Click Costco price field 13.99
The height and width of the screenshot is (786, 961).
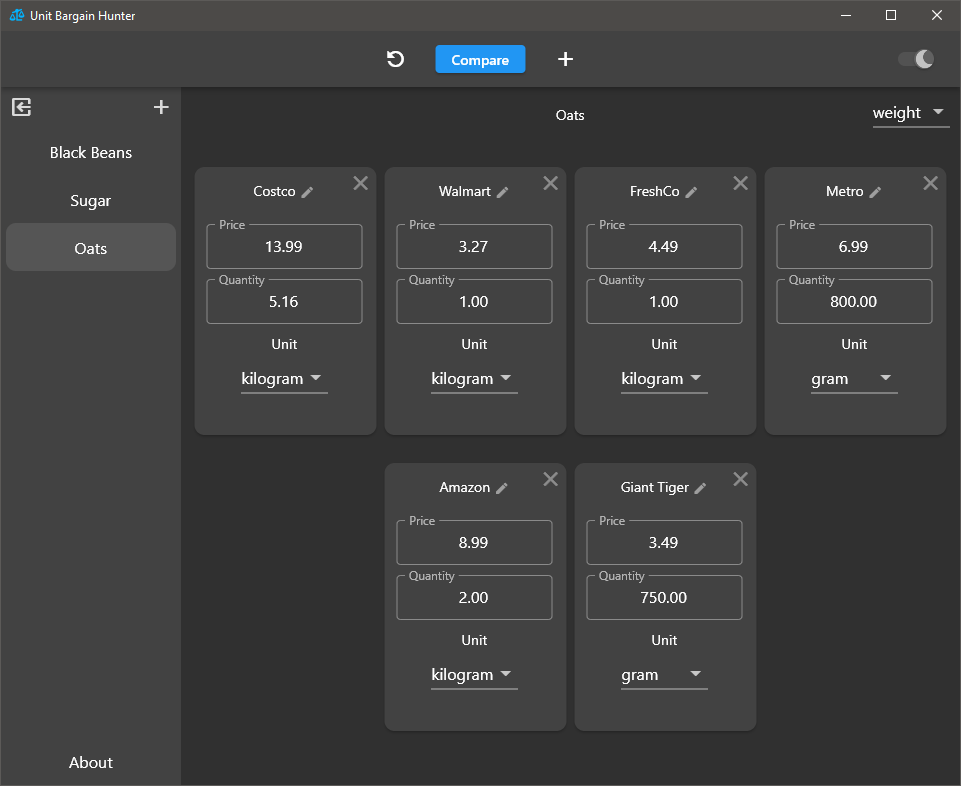click(x=284, y=246)
